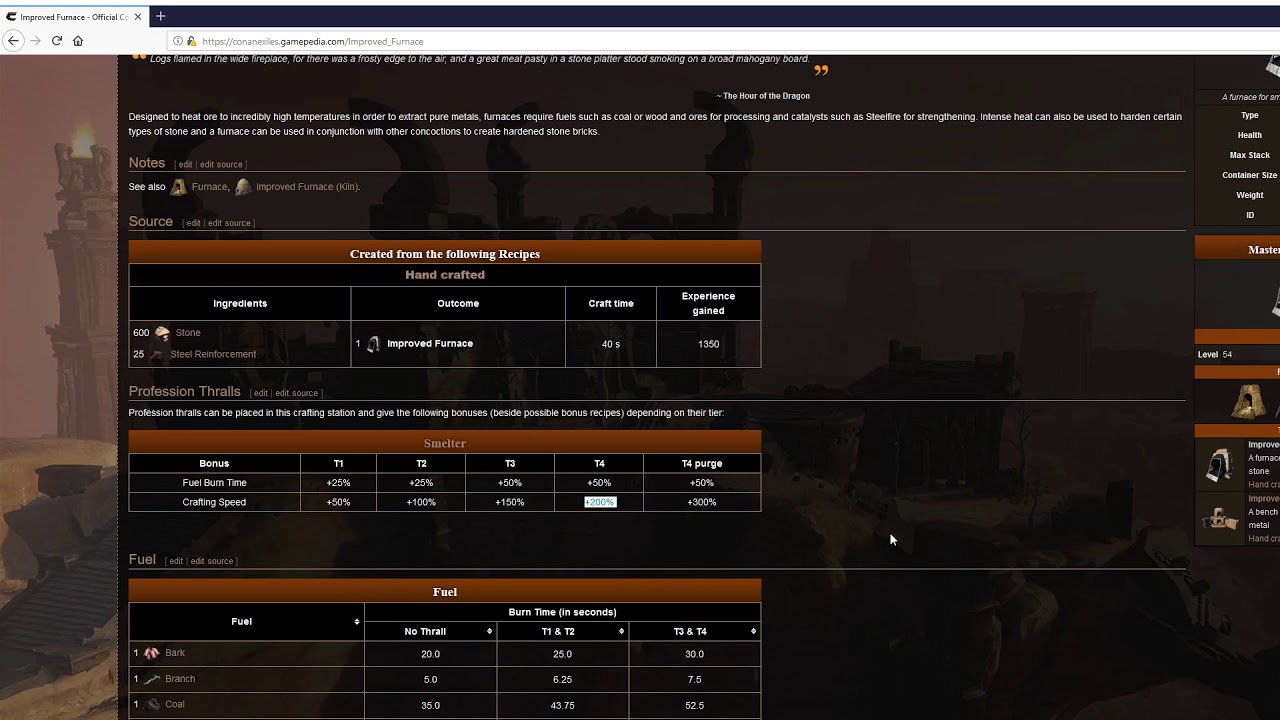Open the Improved Furnace (Kiln) link
Viewport: 1280px width, 720px height.
coord(306,187)
